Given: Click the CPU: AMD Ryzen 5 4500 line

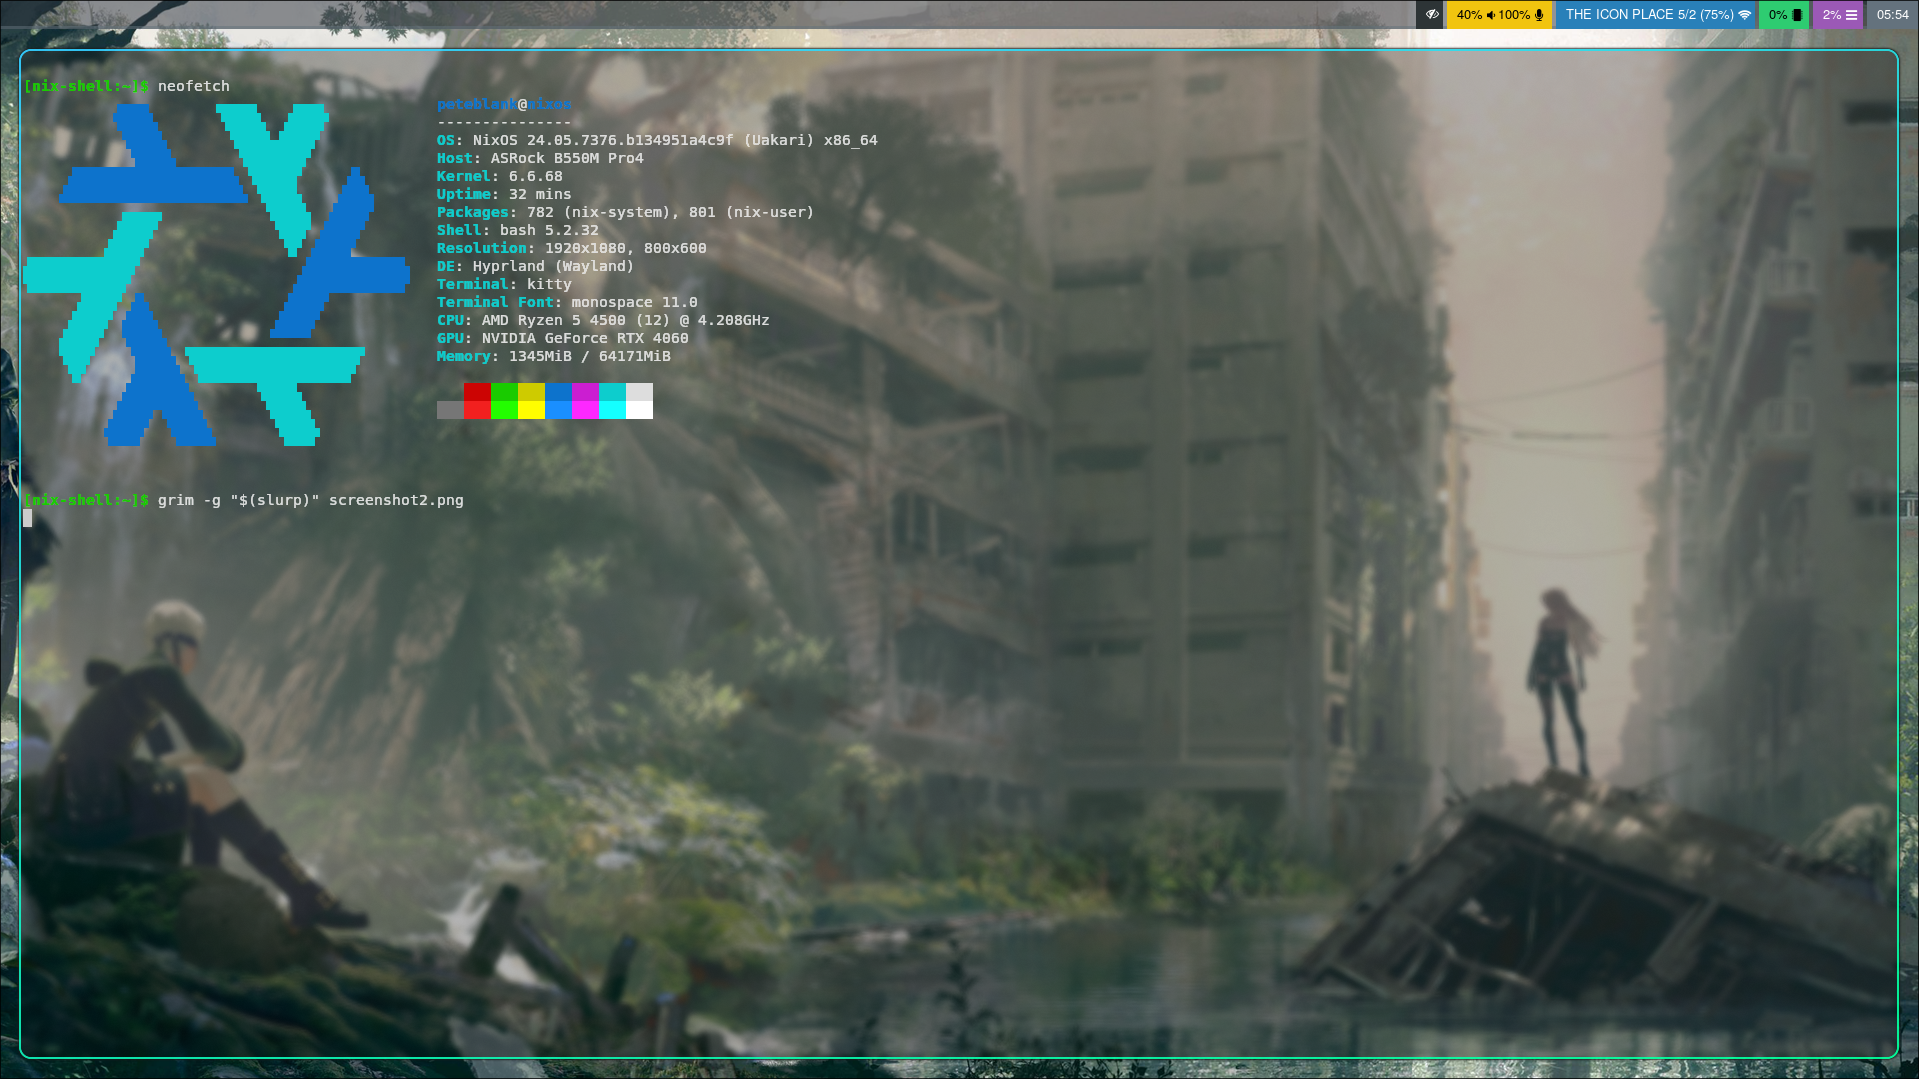Looking at the screenshot, I should [x=603, y=320].
